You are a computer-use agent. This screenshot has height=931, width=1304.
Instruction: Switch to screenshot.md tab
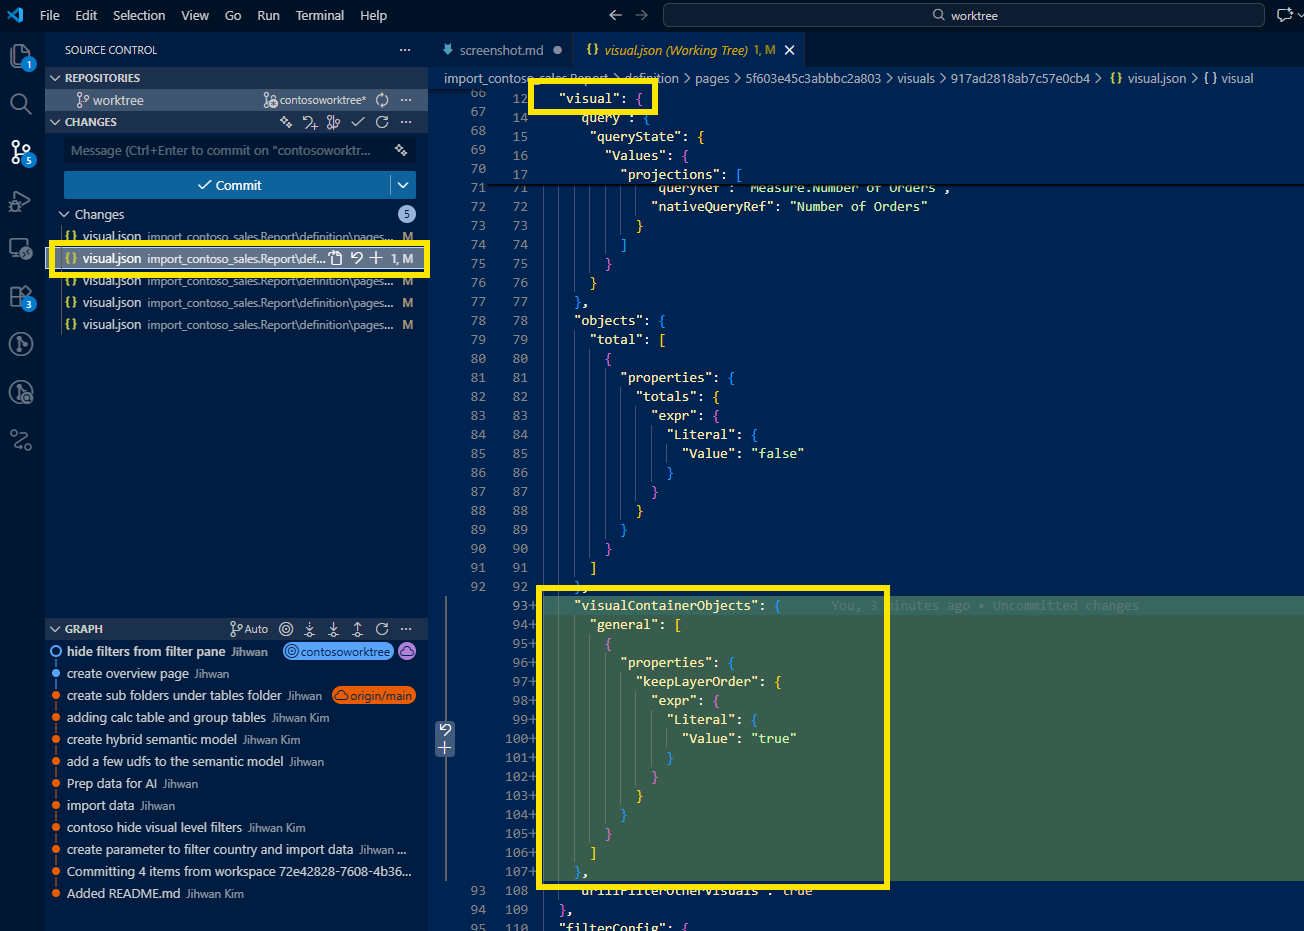[501, 50]
